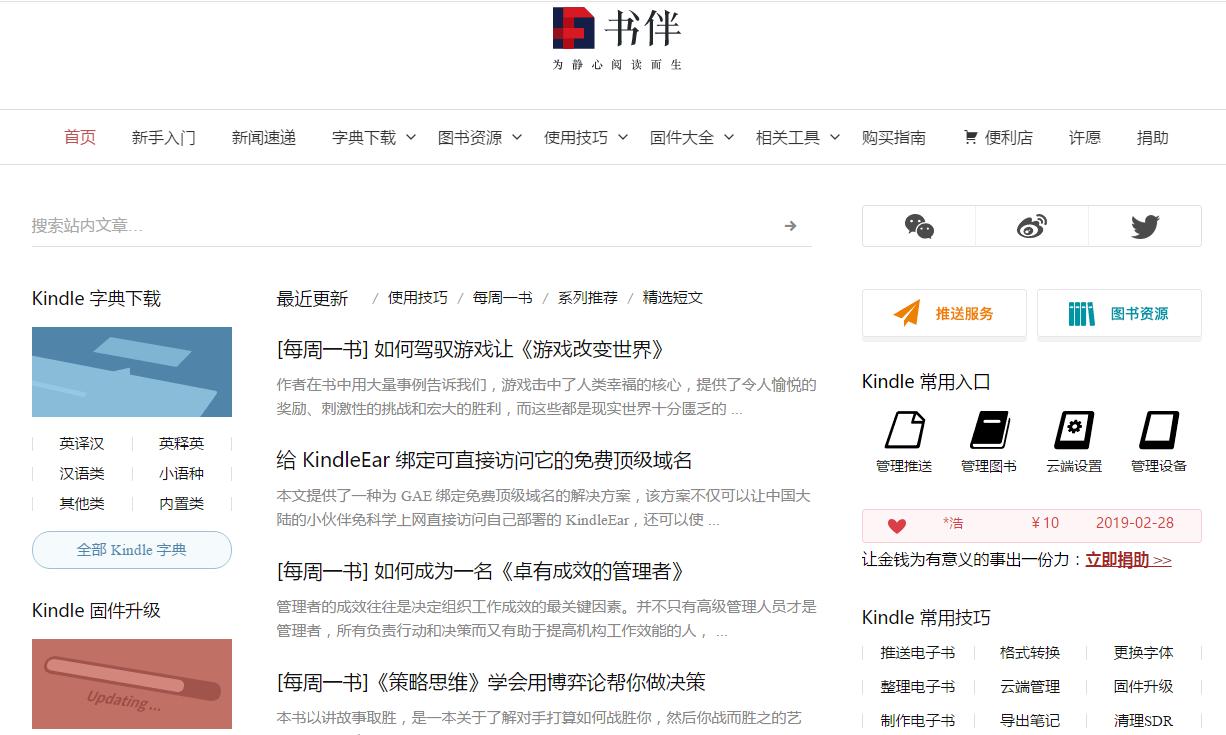This screenshot has height=735, width=1226.
Task: Expand the 字典下载 dropdown menu
Action: pos(373,137)
